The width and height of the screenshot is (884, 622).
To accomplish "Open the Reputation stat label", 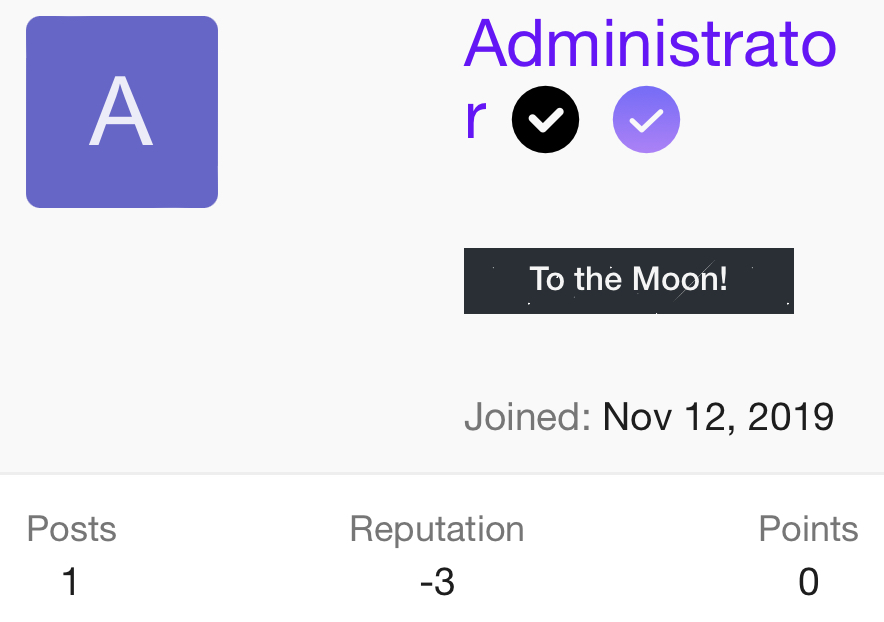I will tap(436, 529).
